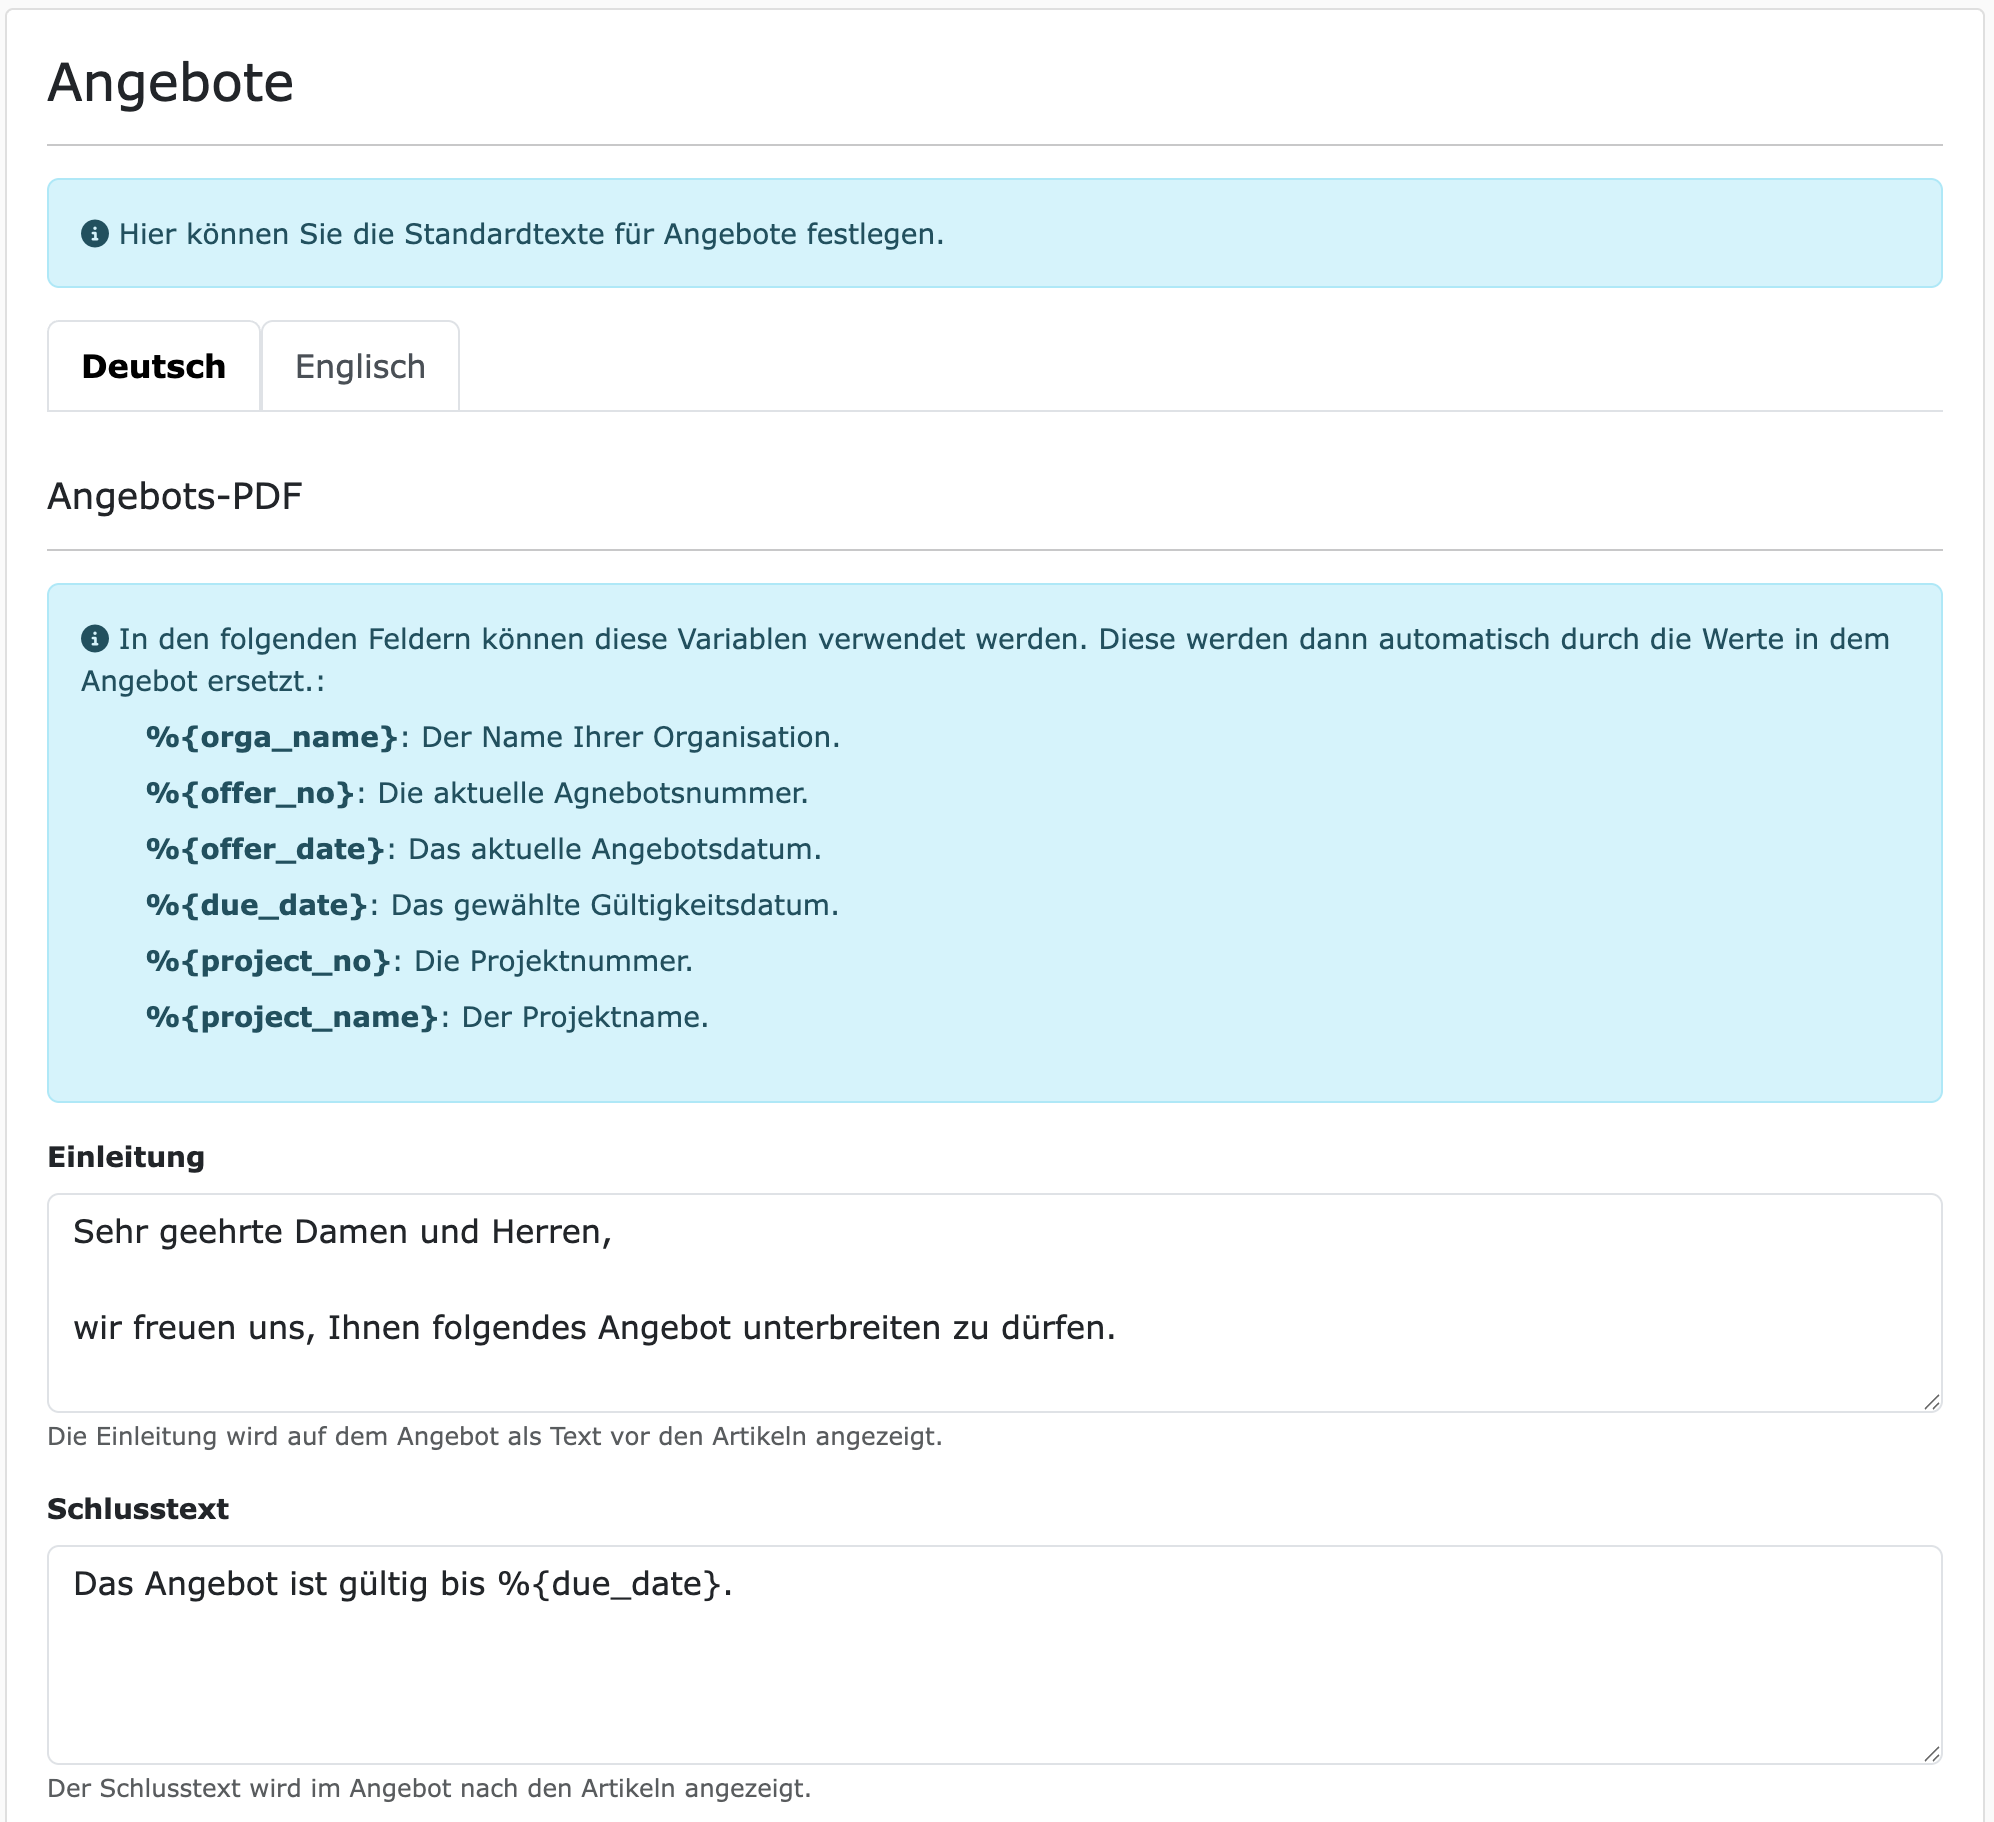Click the %{offer_date} variable text
Screen dimensions: 1994x1822
(x=265, y=849)
